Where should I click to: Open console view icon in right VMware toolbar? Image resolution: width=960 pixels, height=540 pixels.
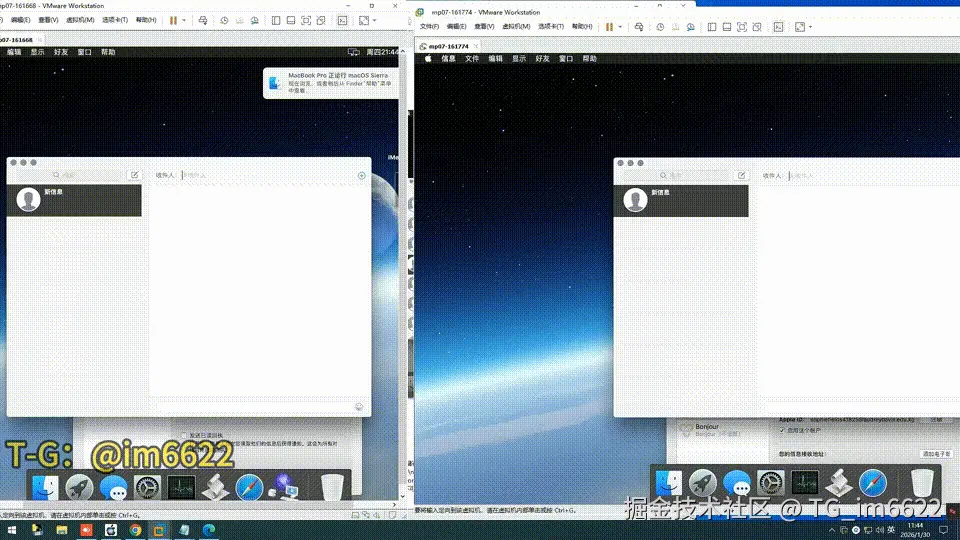[778, 27]
